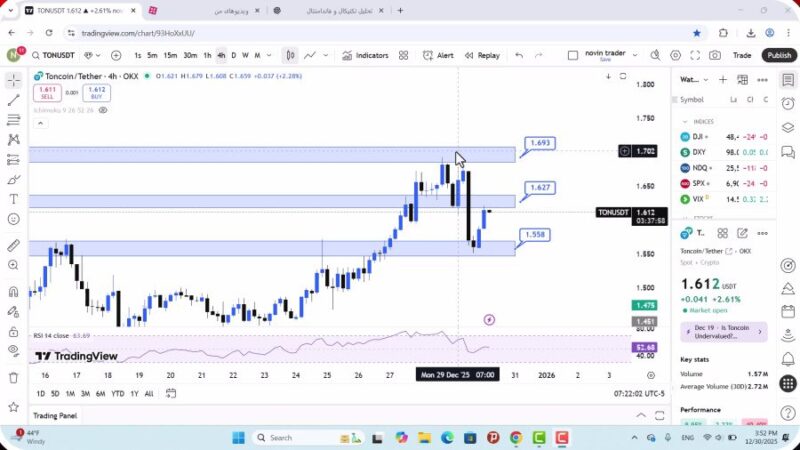Toggle lock all drawing tools

tap(13, 330)
